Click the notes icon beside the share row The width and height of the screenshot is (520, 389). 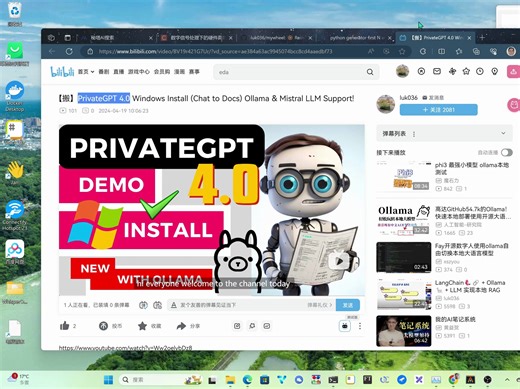pos(237,326)
